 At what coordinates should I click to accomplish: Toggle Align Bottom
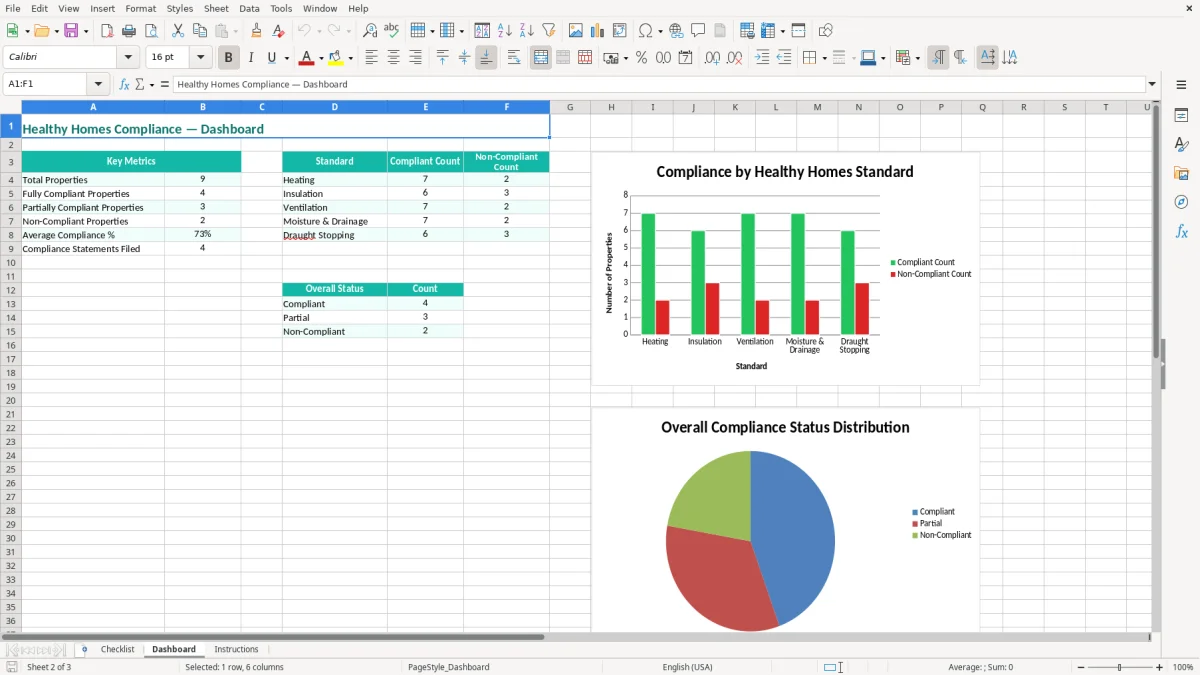tap(486, 58)
